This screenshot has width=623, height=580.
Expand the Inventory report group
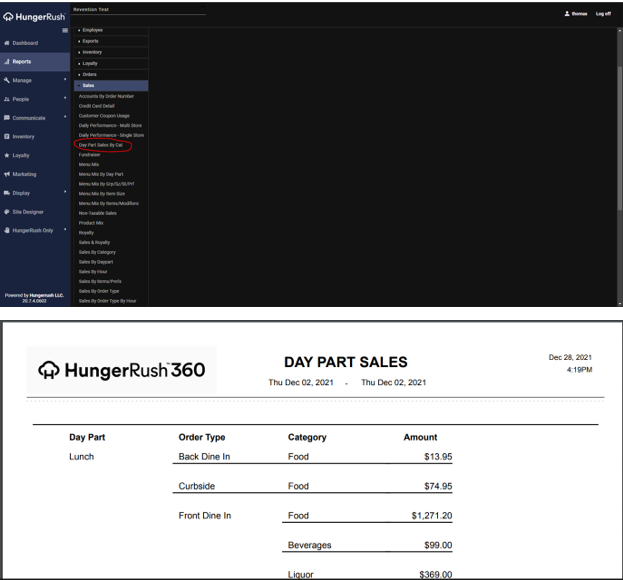111,52
